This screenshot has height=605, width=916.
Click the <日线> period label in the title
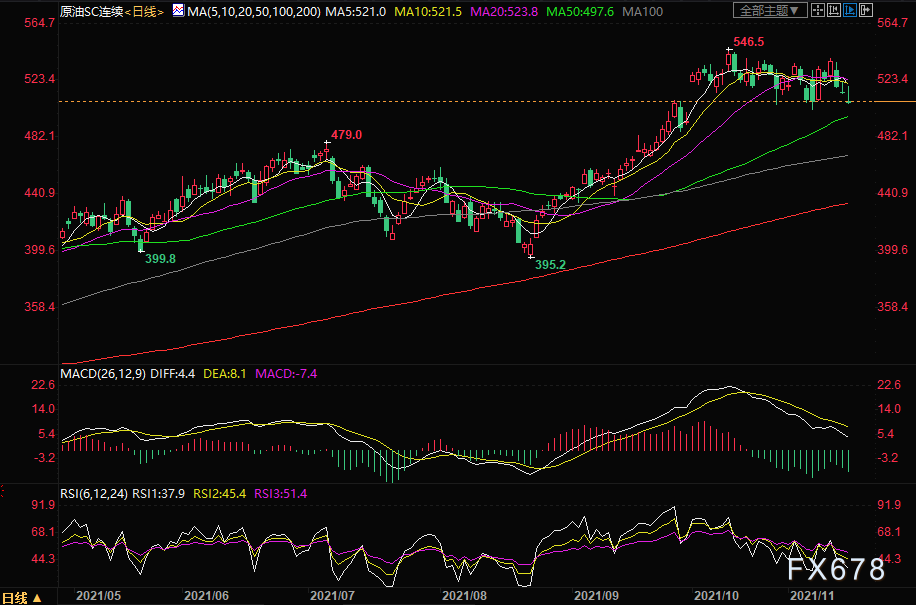144,11
